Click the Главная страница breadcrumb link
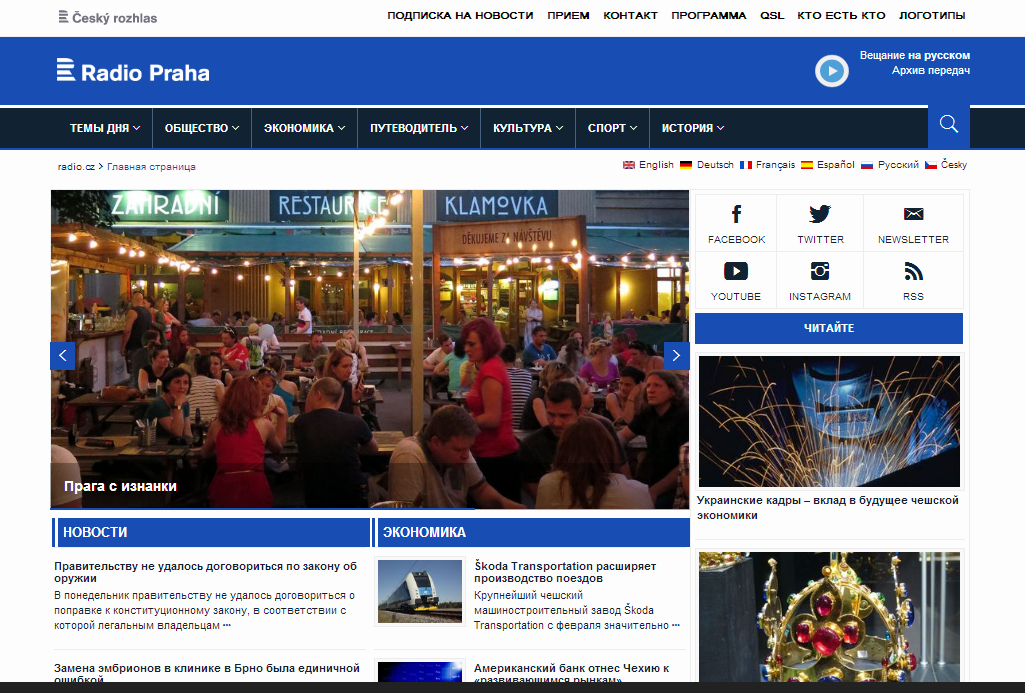 point(151,167)
